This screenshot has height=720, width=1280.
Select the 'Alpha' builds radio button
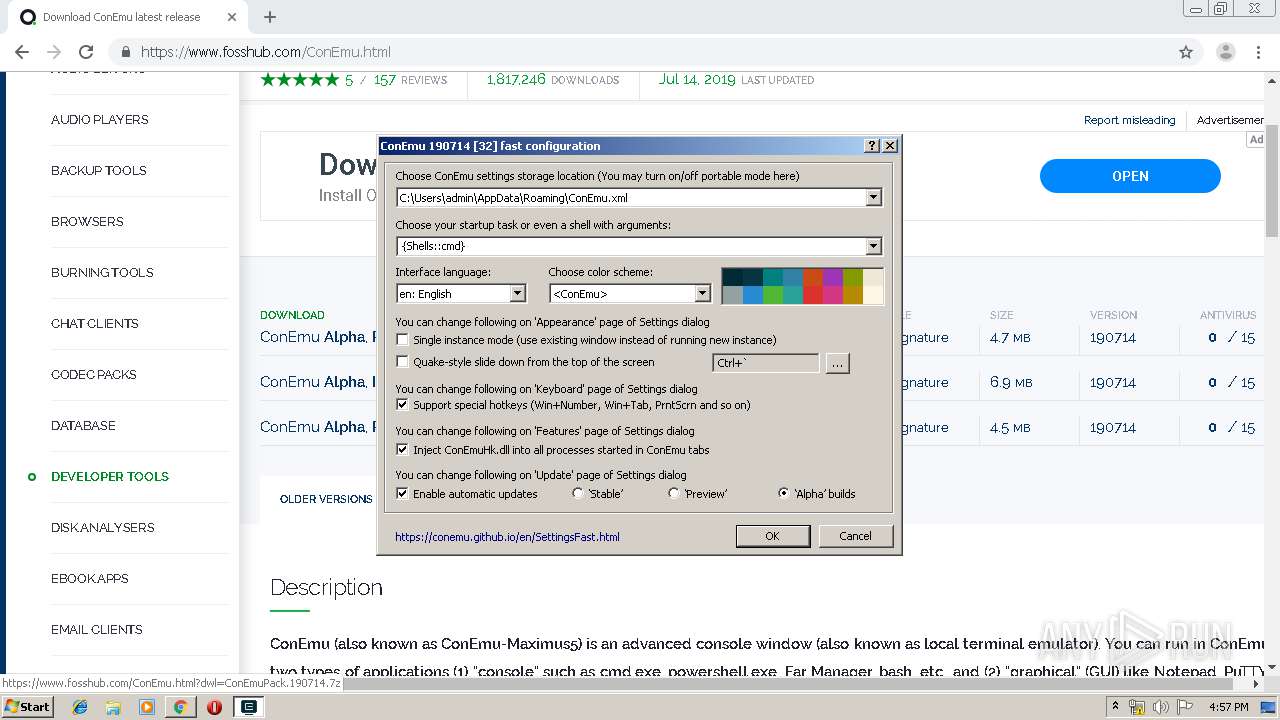[x=784, y=493]
